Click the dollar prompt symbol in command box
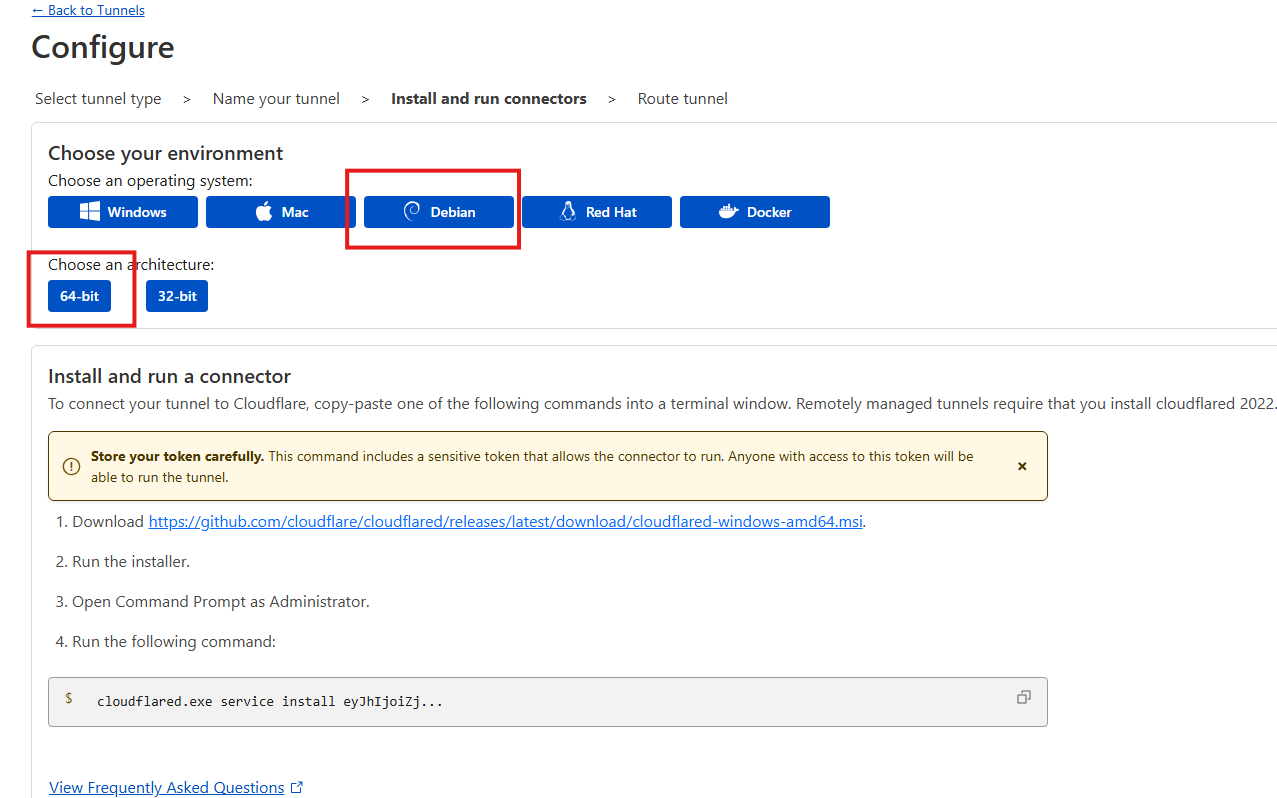 (69, 699)
